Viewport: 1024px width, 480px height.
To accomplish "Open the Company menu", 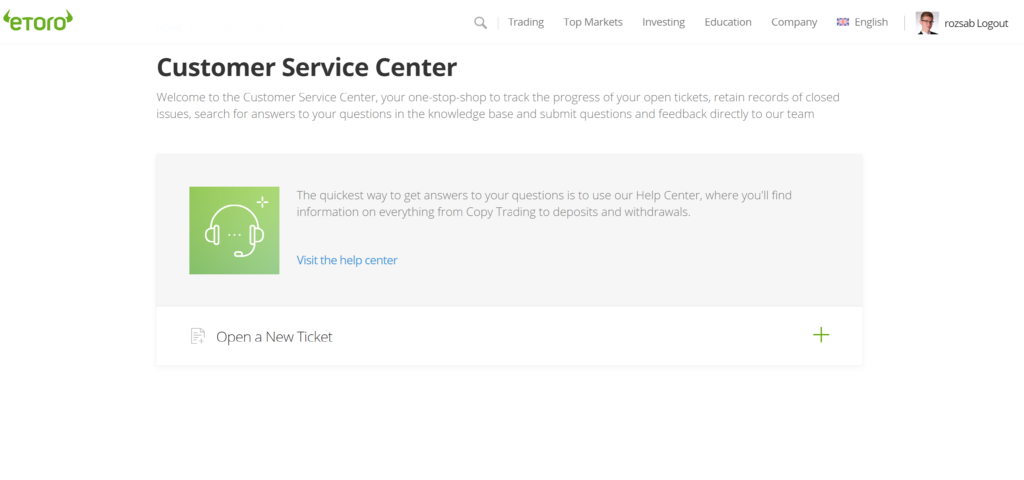I will click(x=794, y=22).
